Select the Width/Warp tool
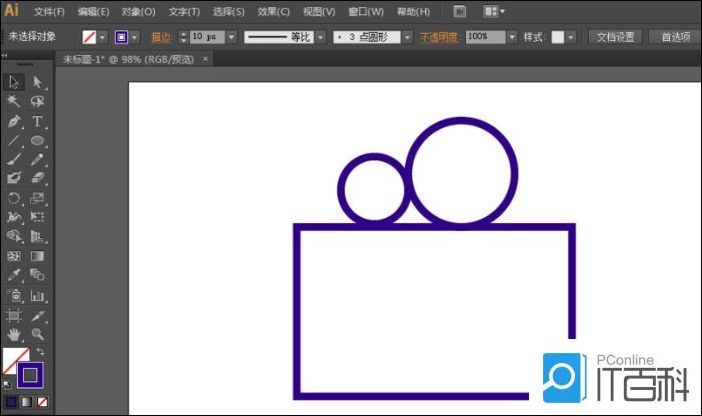702x416 pixels. tap(14, 217)
